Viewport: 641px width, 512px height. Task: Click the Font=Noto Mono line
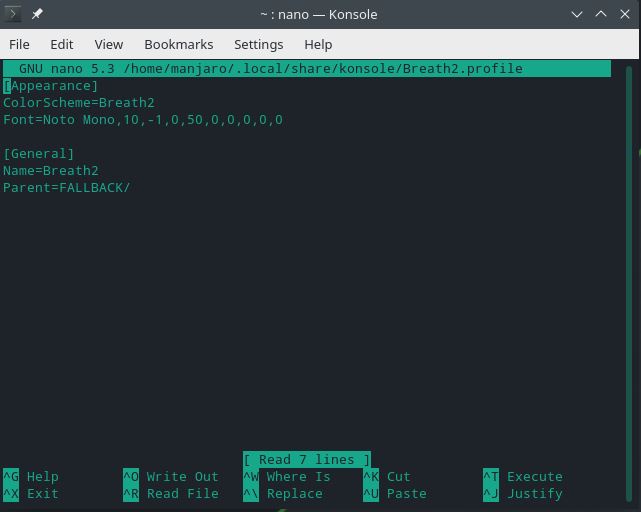coord(143,120)
